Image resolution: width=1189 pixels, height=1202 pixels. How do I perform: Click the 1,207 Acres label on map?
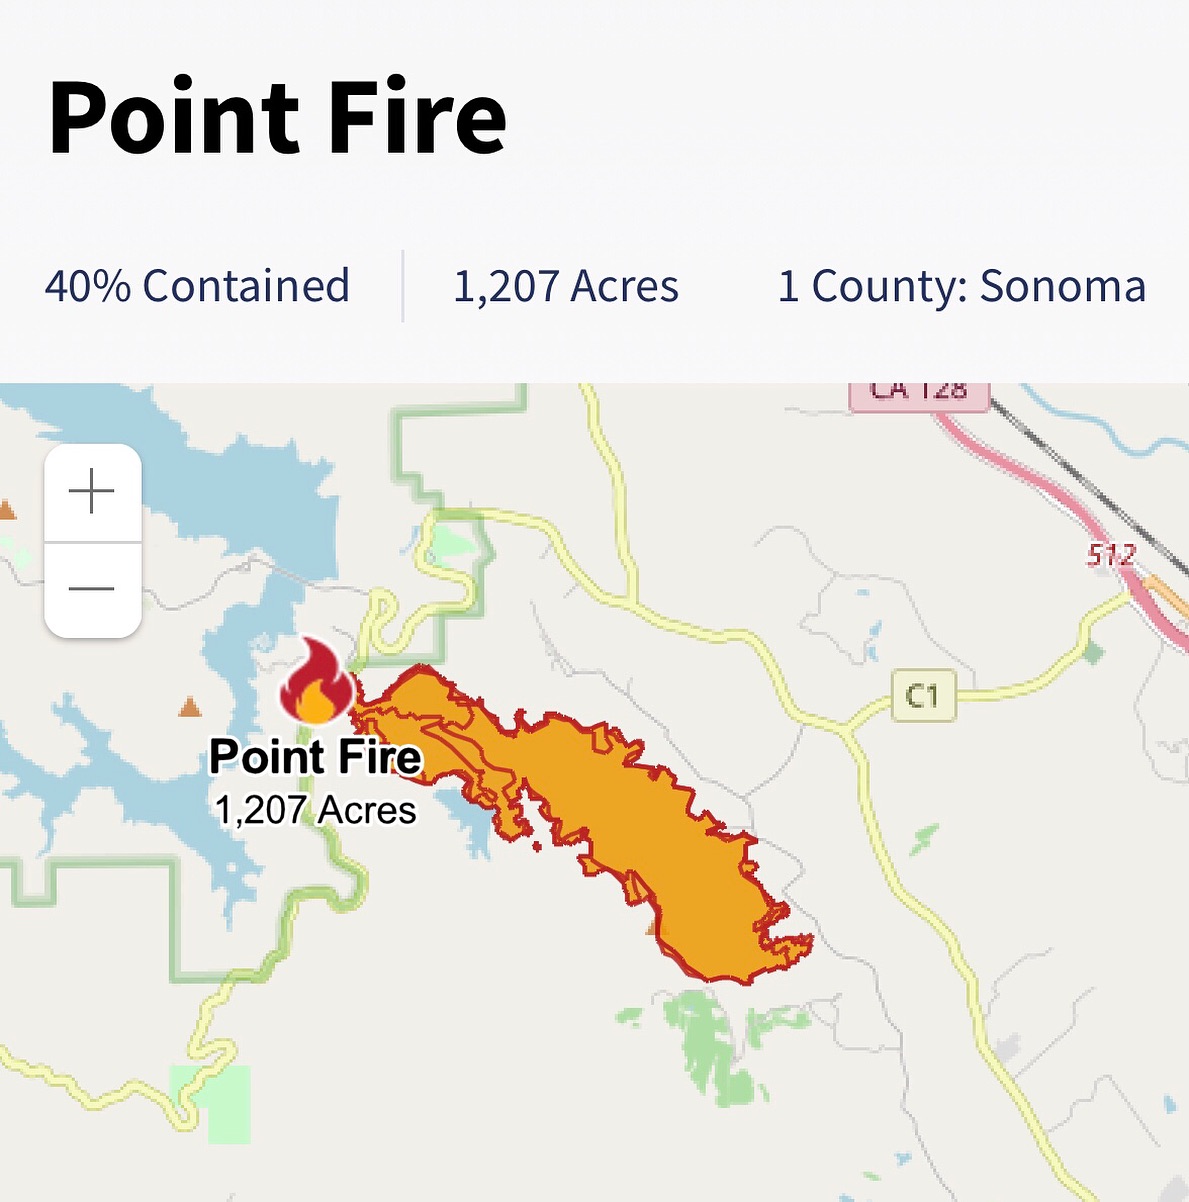click(315, 810)
